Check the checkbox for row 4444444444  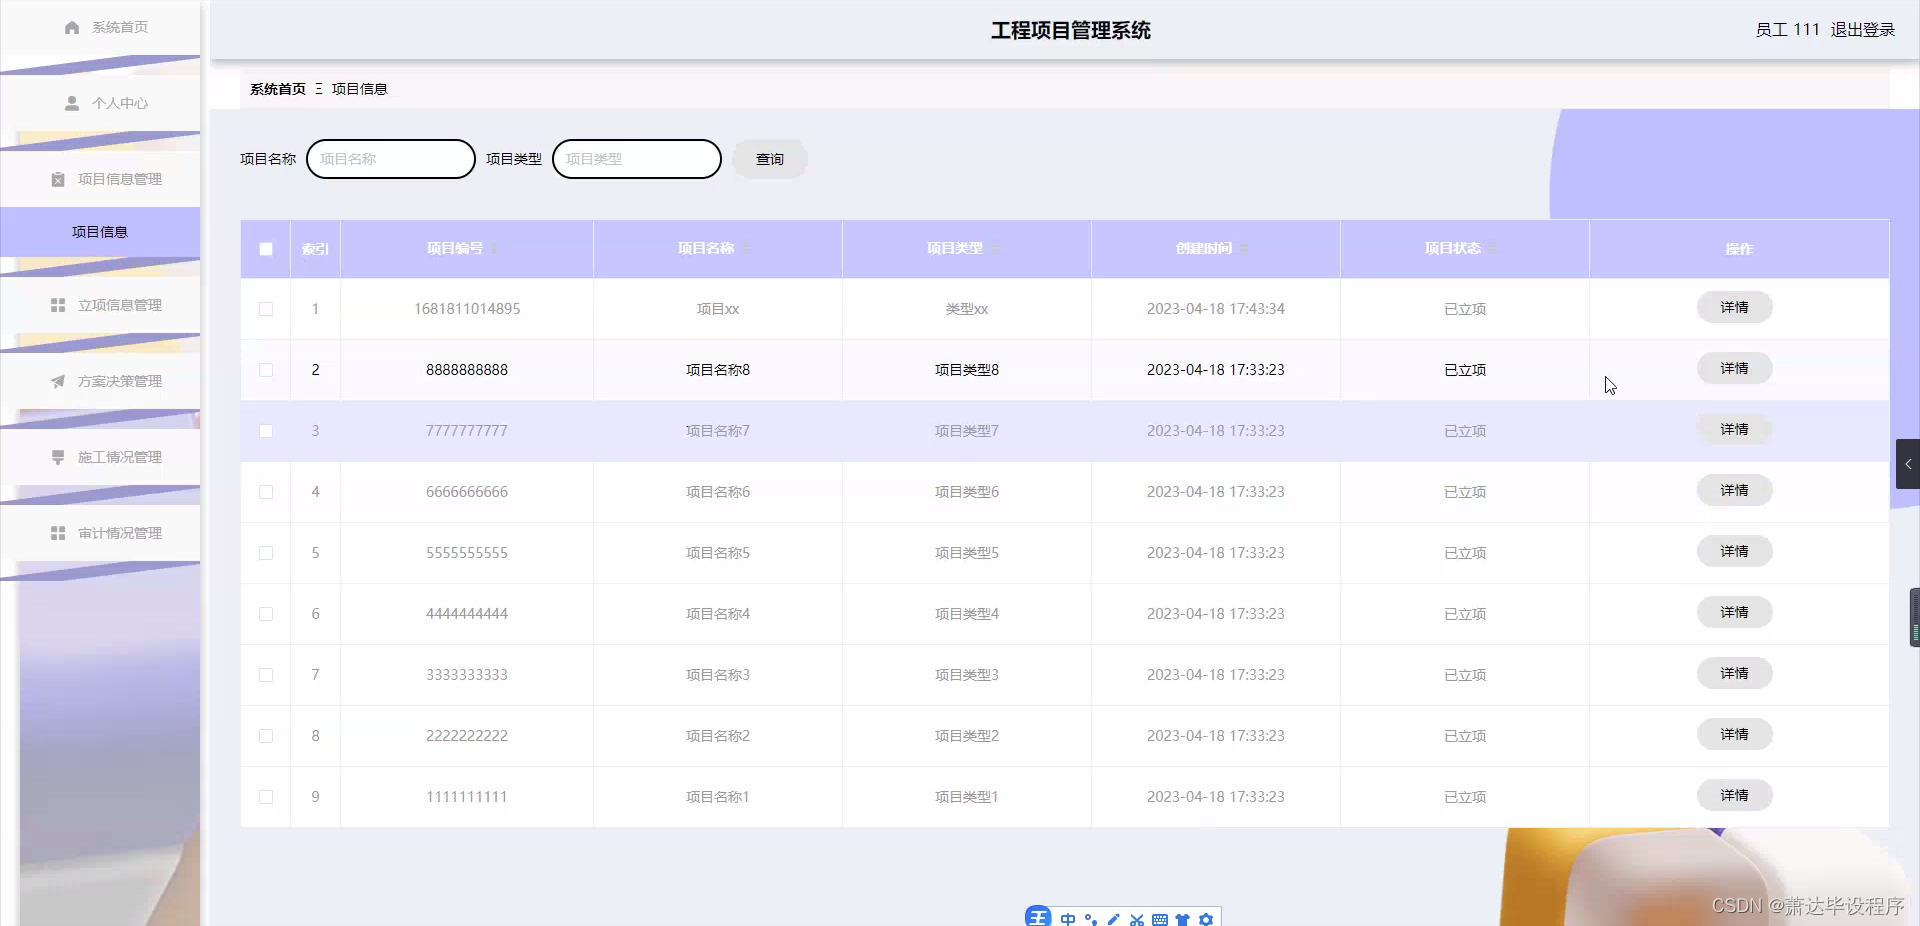coord(266,614)
